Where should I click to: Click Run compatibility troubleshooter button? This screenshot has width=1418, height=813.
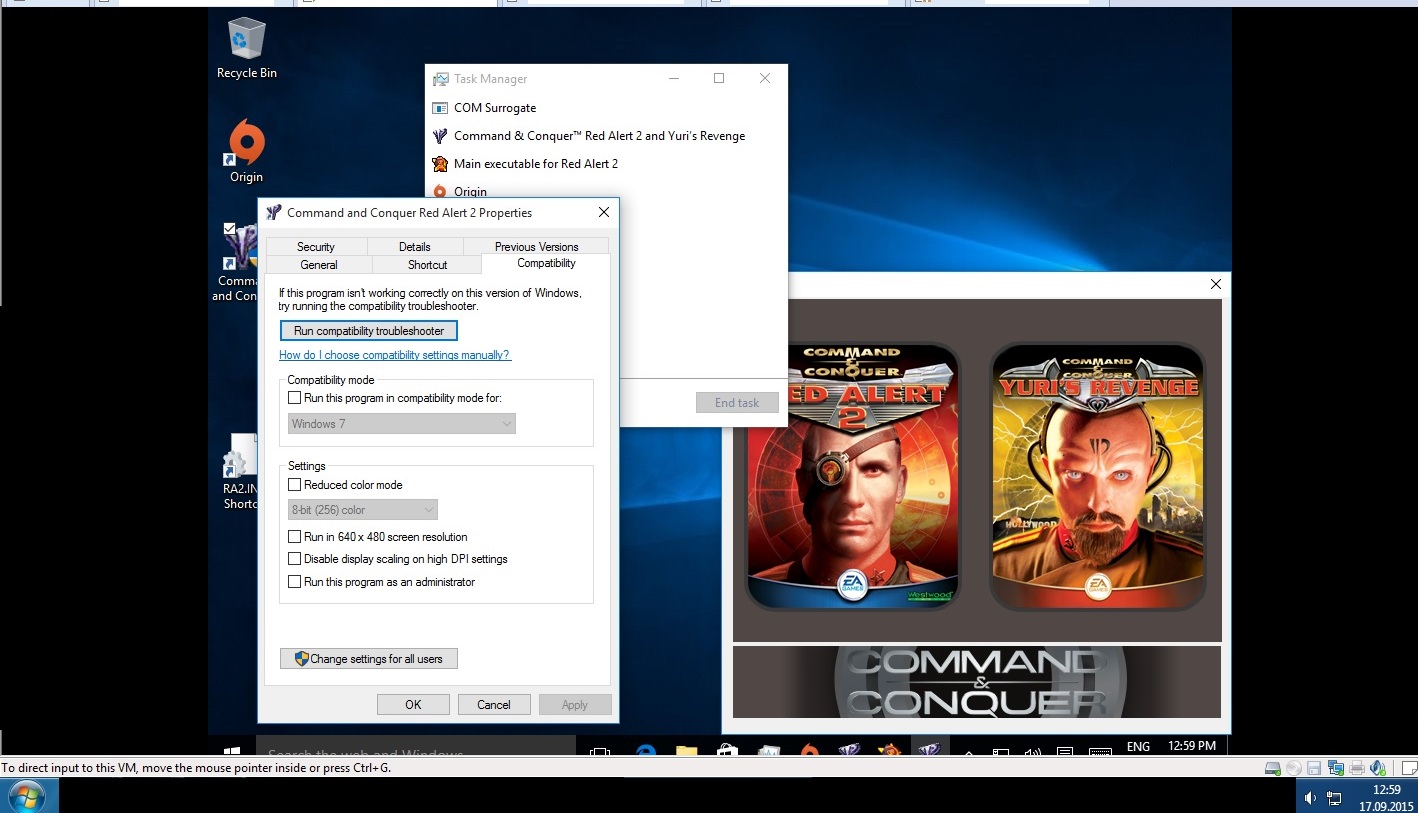coord(369,331)
